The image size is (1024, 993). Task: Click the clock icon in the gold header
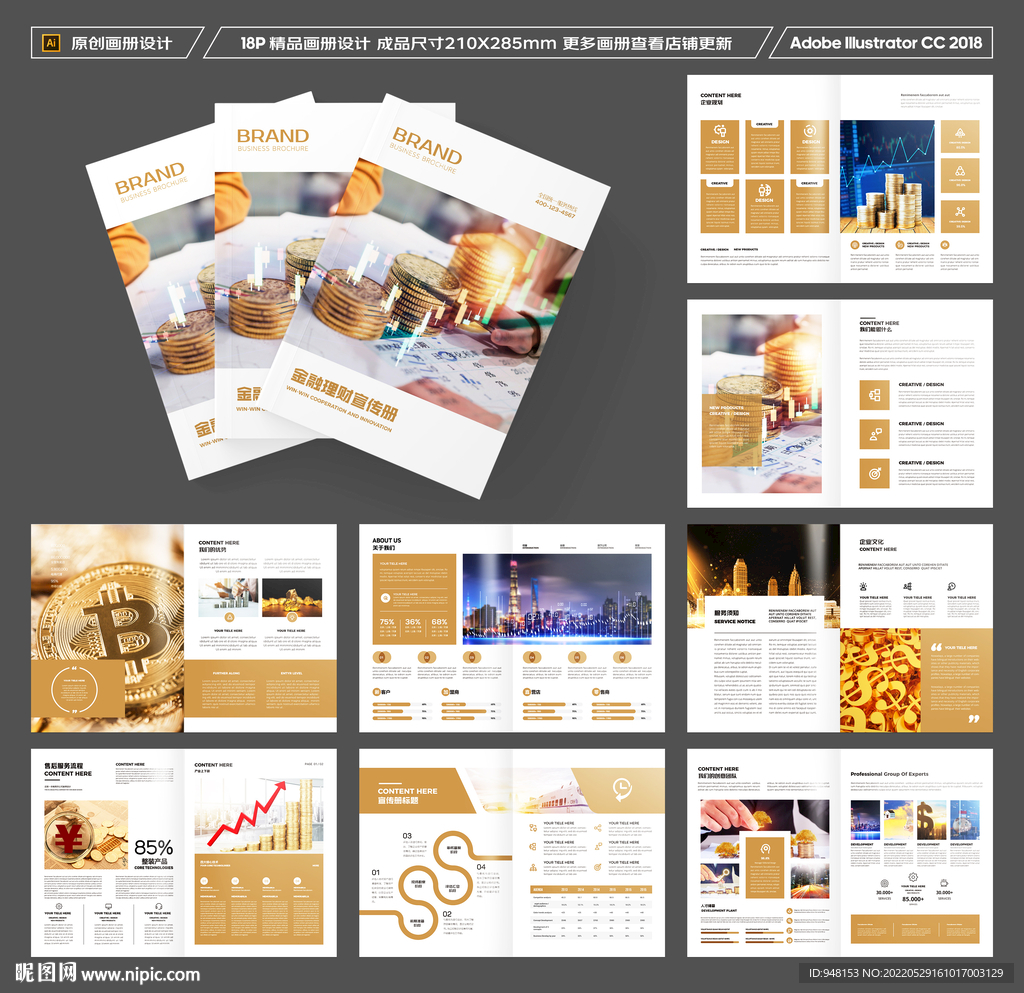point(622,788)
